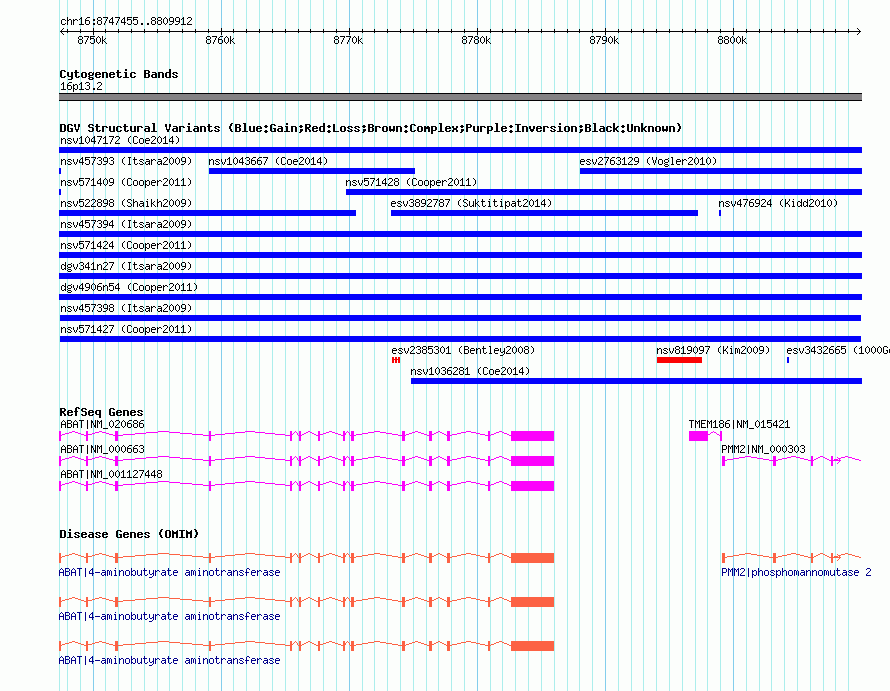
Task: Open the RefSeq Genes track title
Action: [x=101, y=412]
